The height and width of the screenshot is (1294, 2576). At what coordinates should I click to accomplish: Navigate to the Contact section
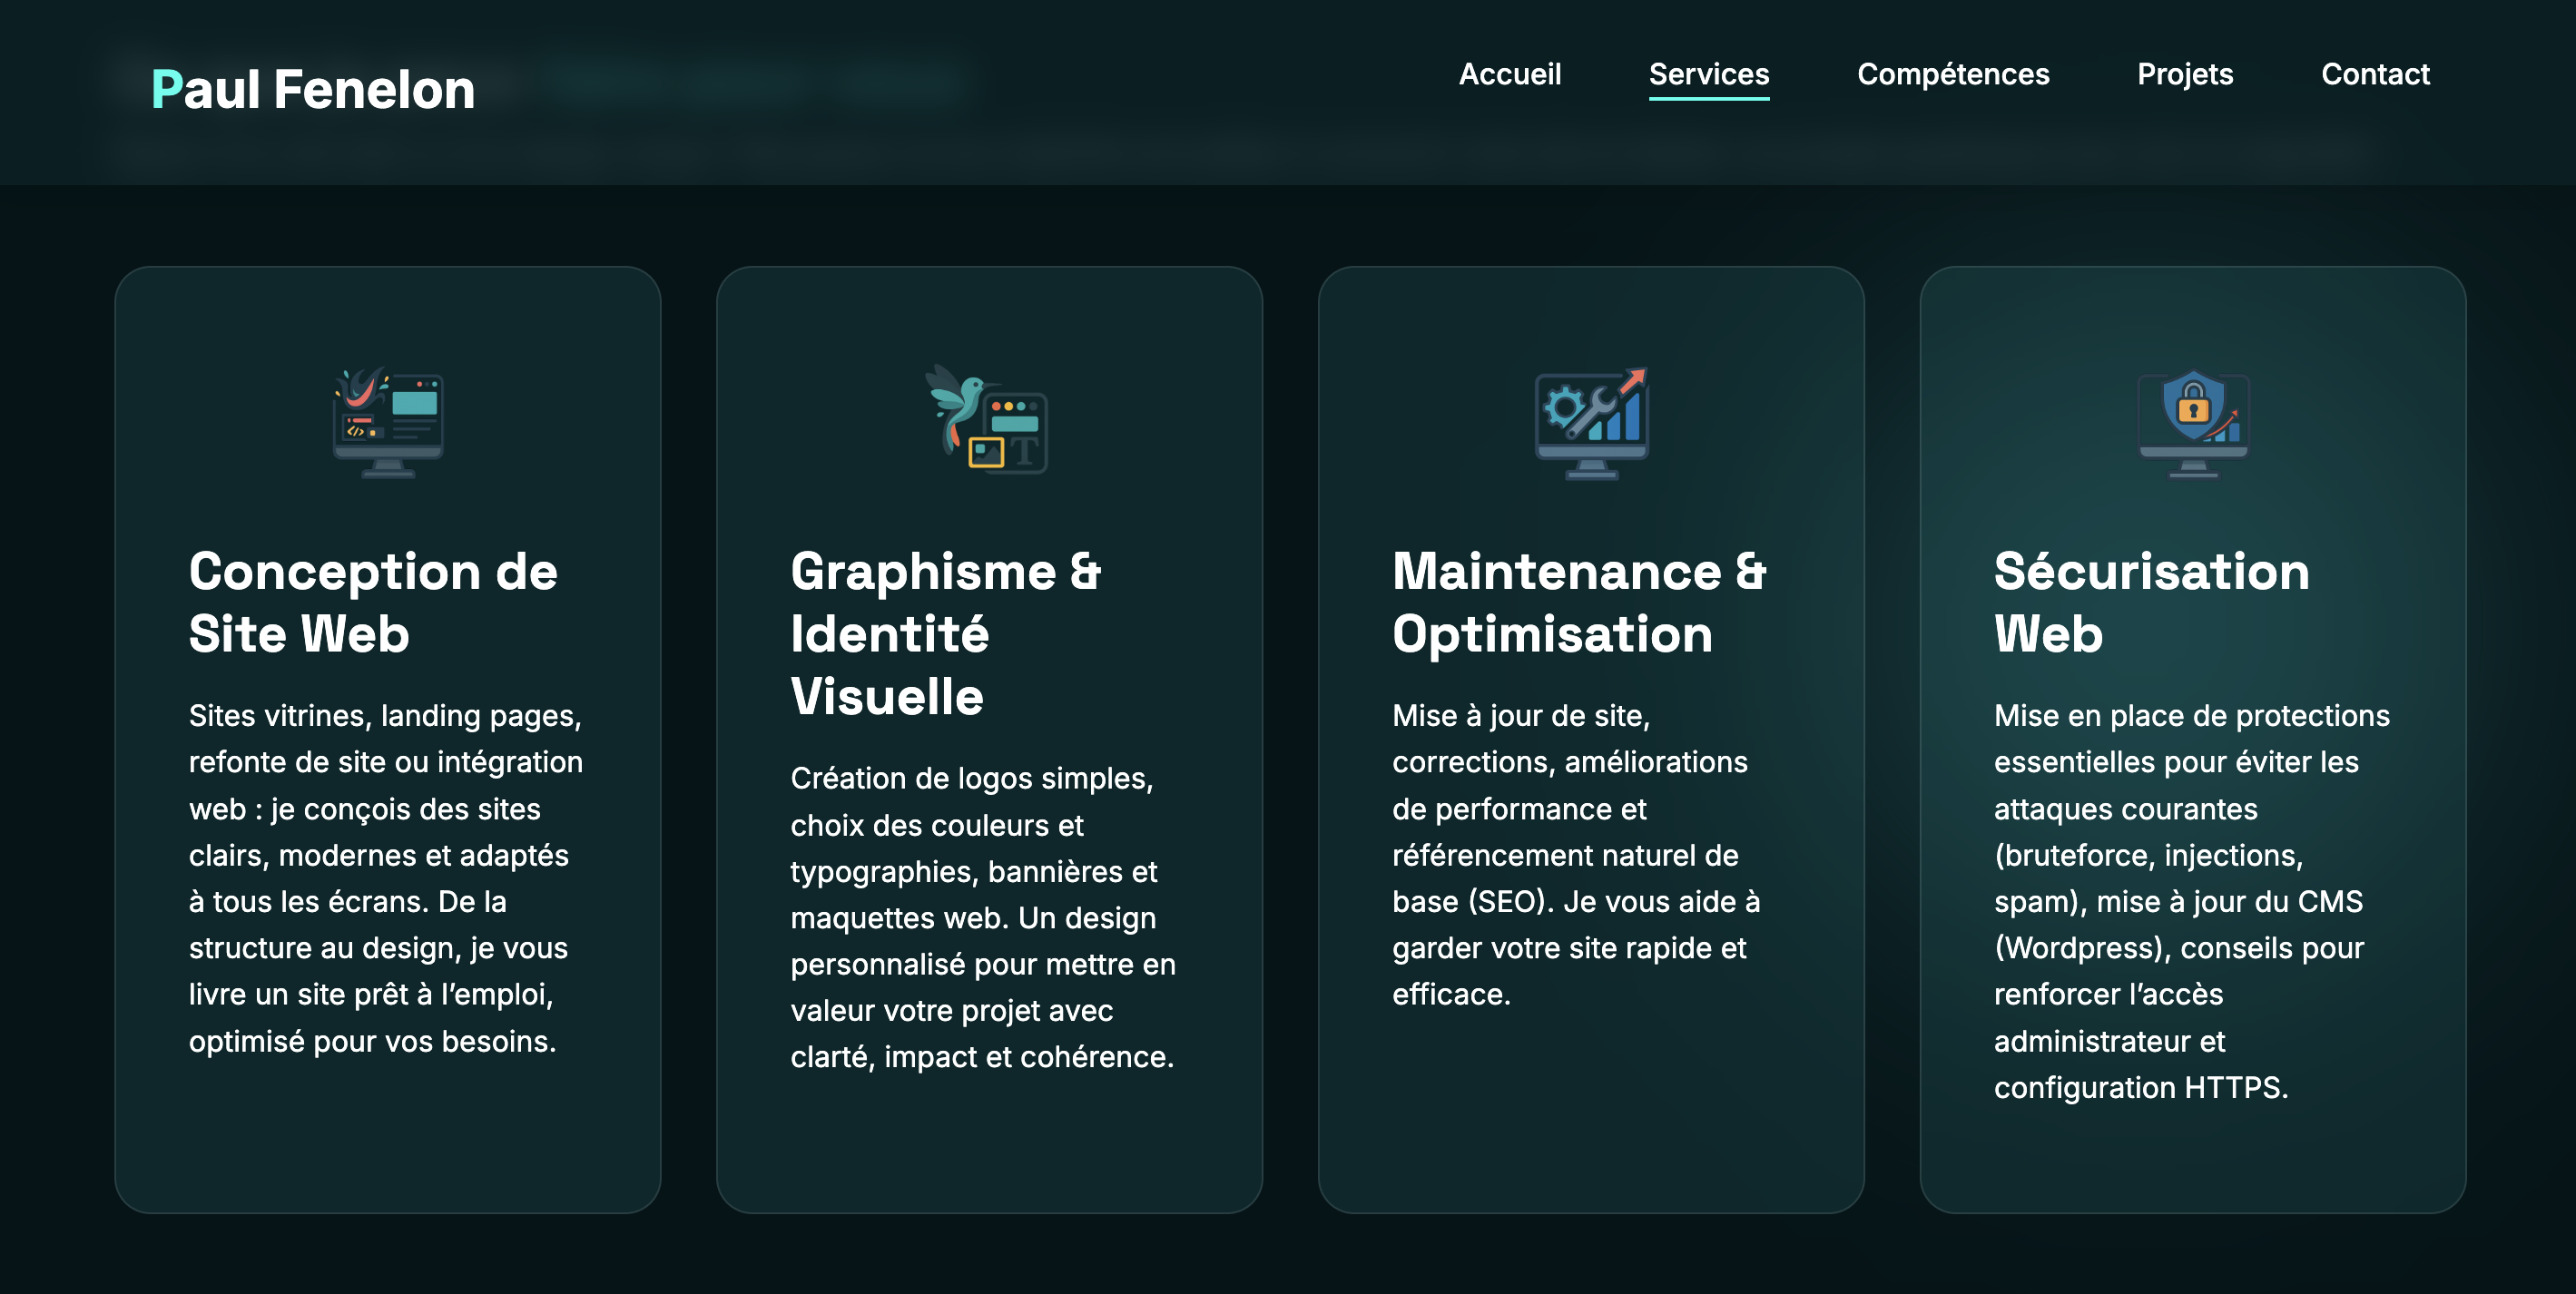click(x=2376, y=74)
